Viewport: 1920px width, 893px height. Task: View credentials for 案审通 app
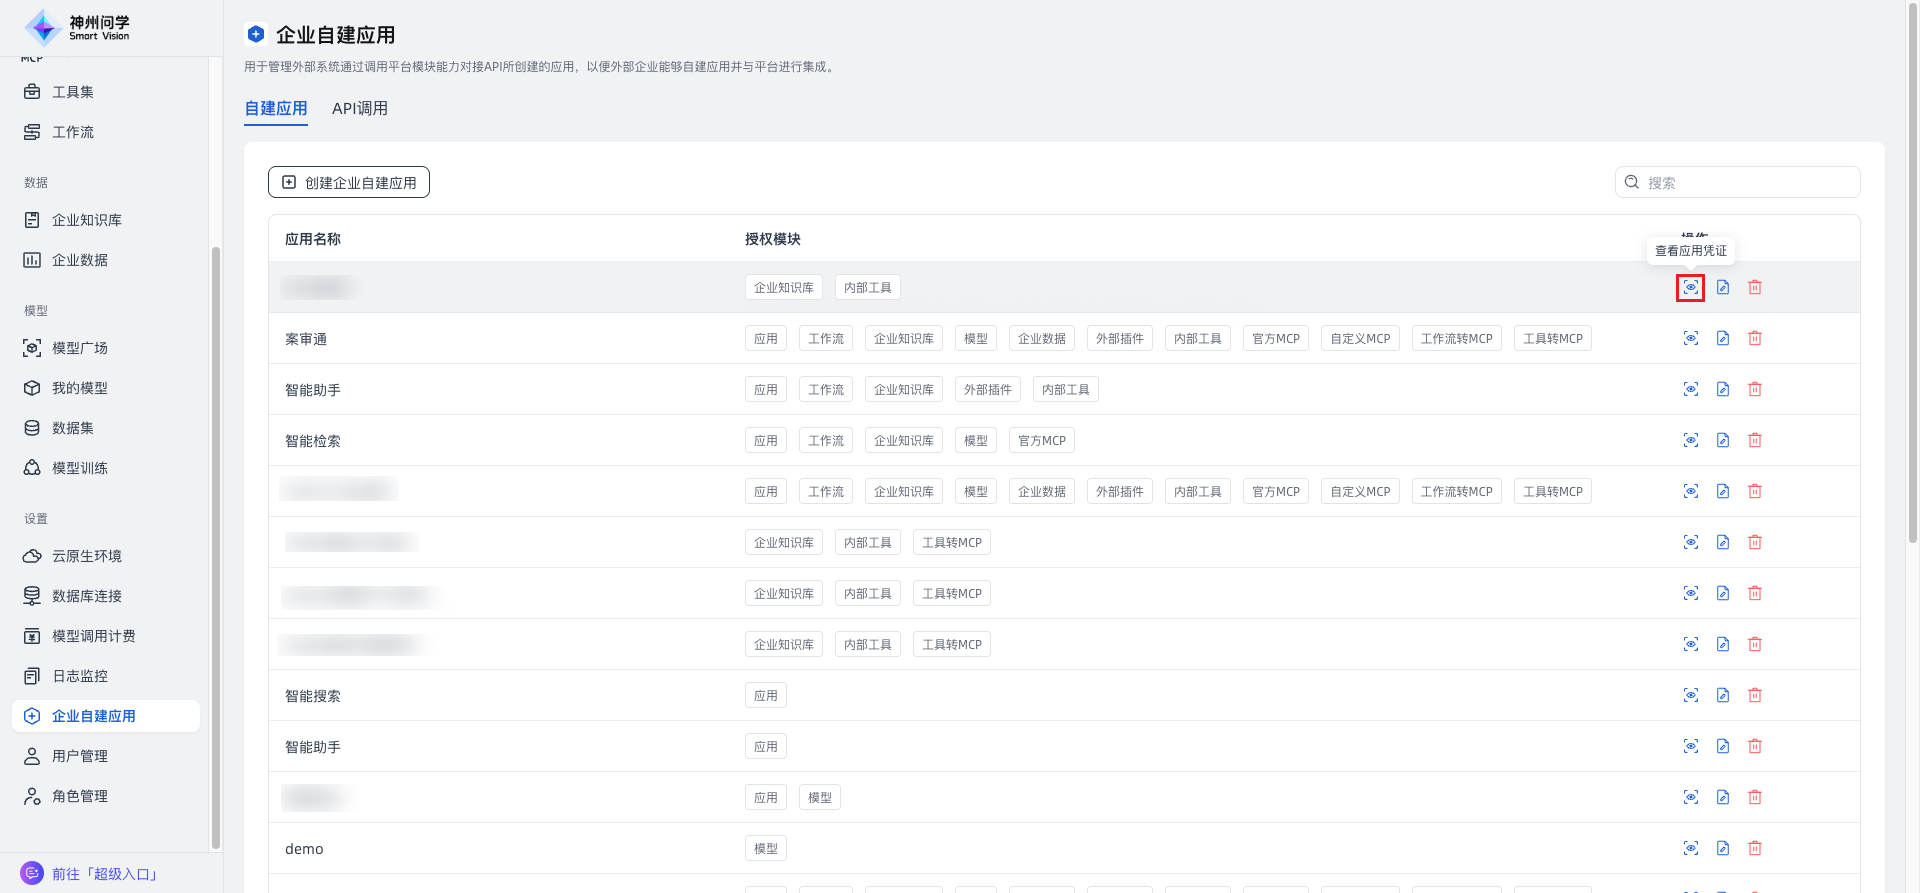[x=1690, y=338]
